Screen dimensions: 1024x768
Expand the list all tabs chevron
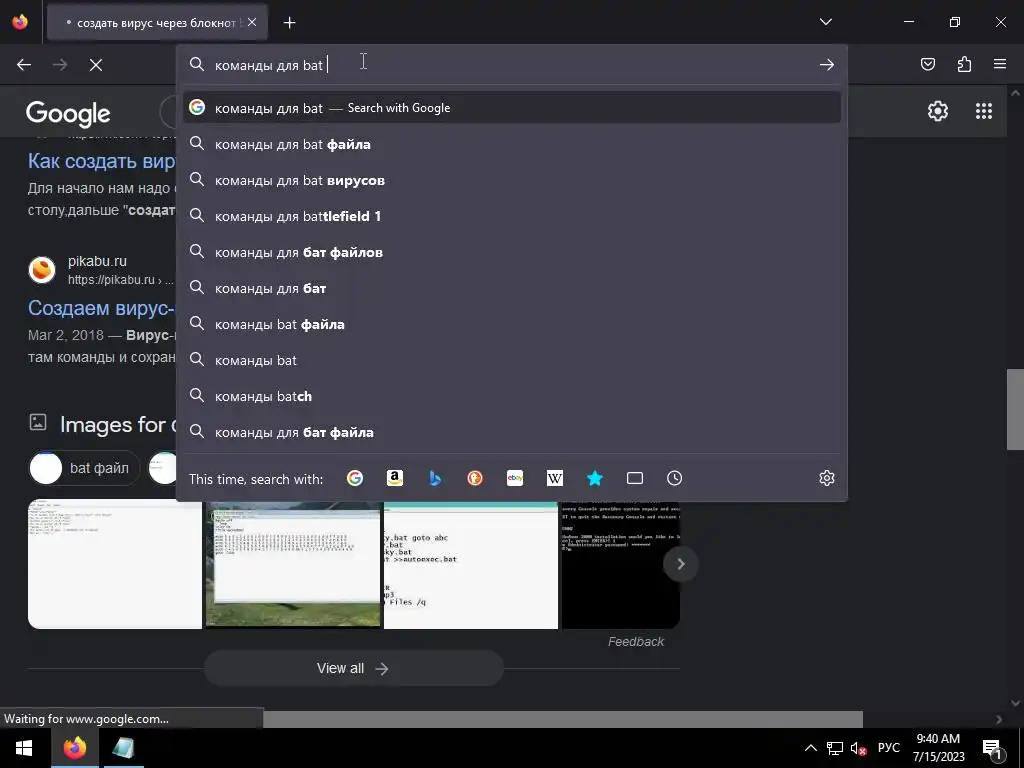click(826, 22)
